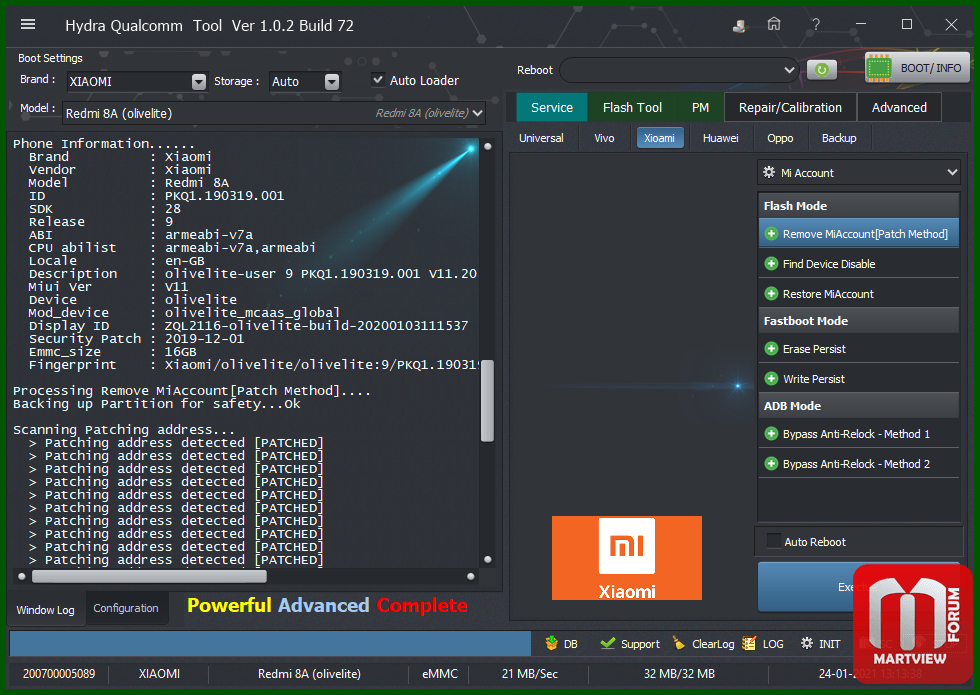Viewport: 980px width, 695px height.
Task: Click plus icon beside Write Persist
Action: 771,379
